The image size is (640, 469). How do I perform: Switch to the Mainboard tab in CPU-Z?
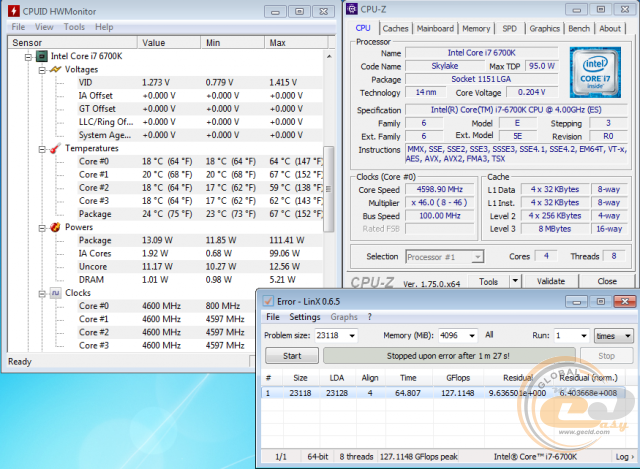point(435,29)
